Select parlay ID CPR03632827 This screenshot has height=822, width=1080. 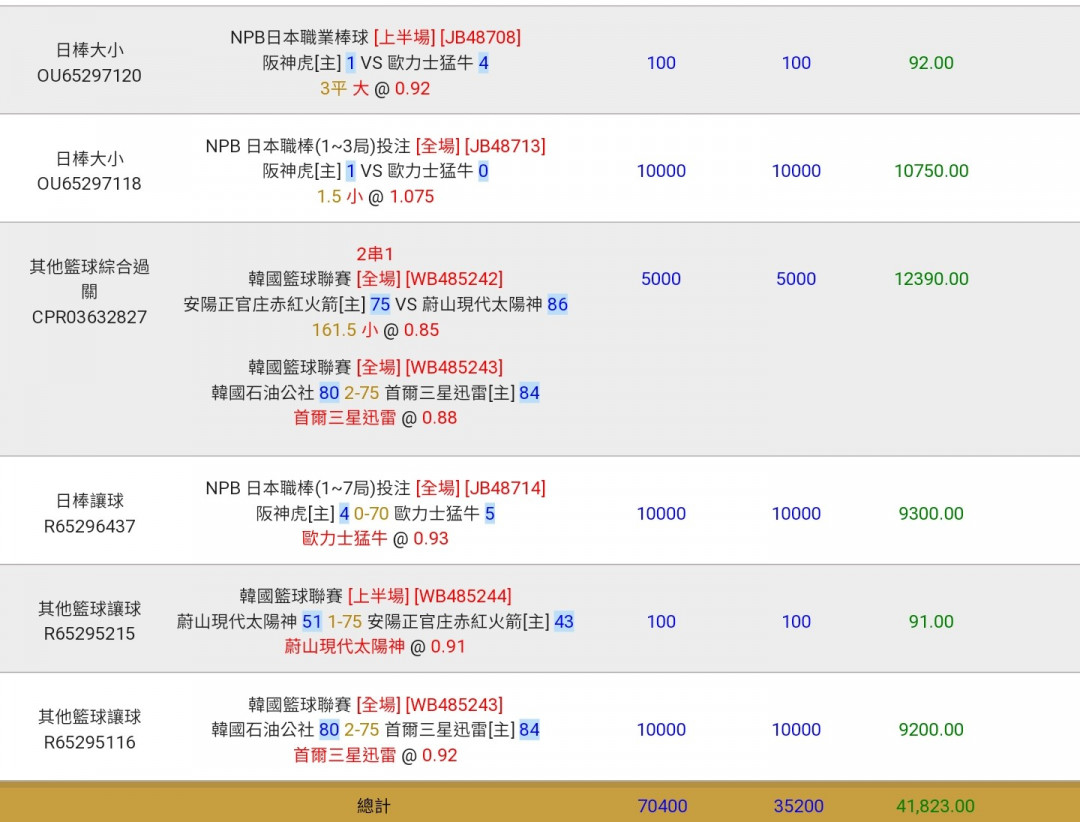tap(89, 317)
